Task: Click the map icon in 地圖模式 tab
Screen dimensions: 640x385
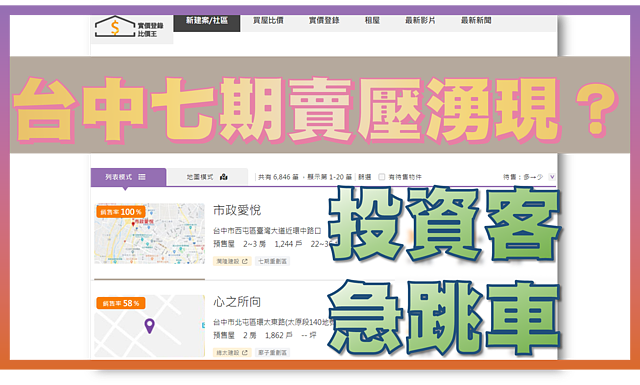Action: [x=224, y=177]
